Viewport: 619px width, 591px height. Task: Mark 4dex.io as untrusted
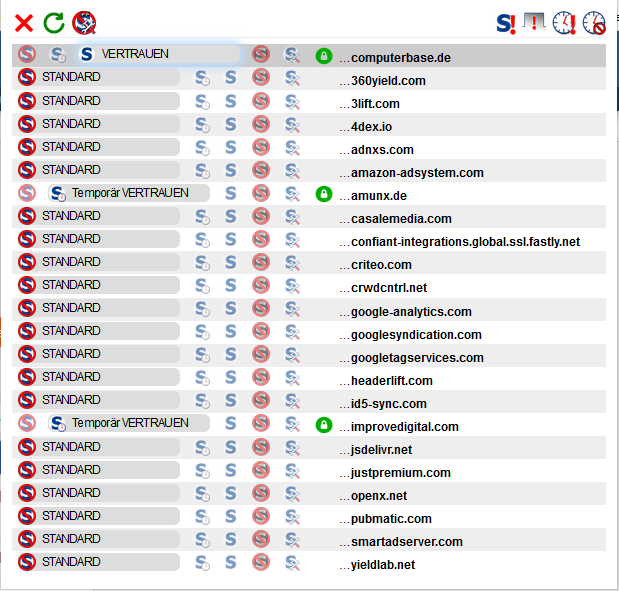(x=261, y=124)
